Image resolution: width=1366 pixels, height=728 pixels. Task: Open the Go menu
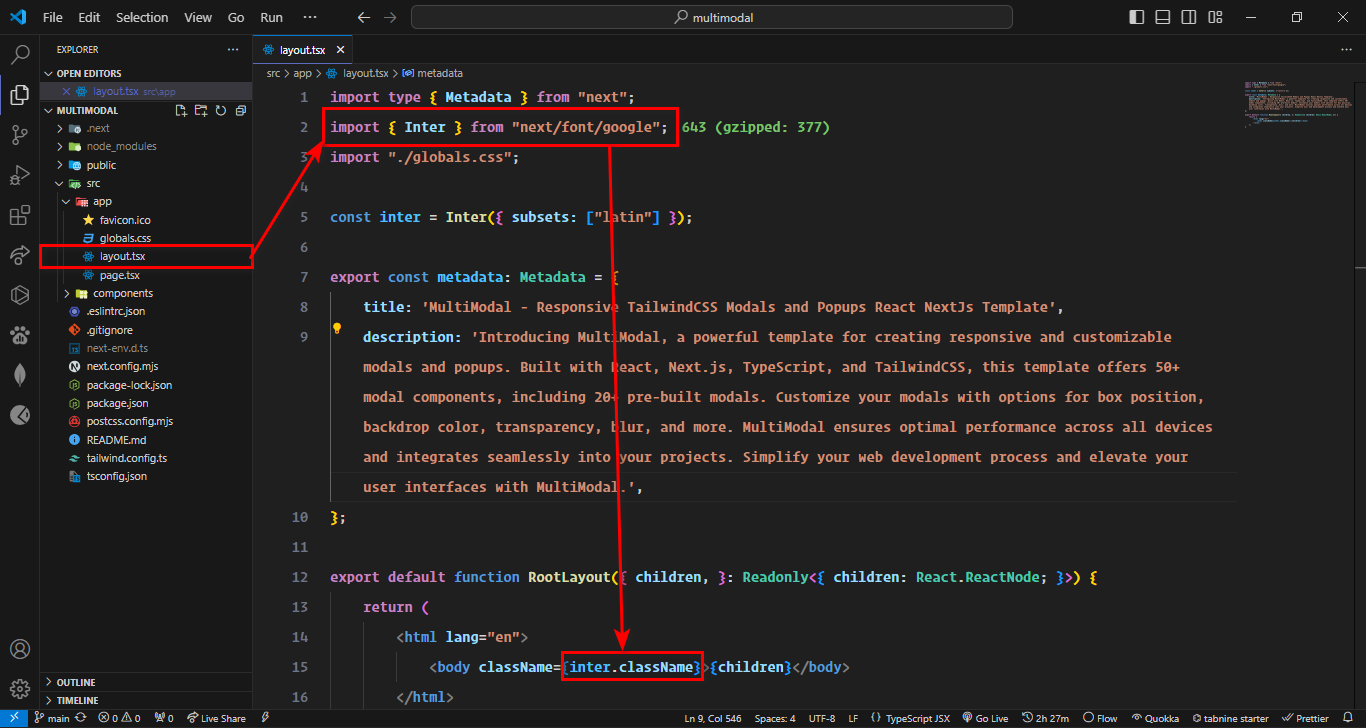click(x=236, y=18)
